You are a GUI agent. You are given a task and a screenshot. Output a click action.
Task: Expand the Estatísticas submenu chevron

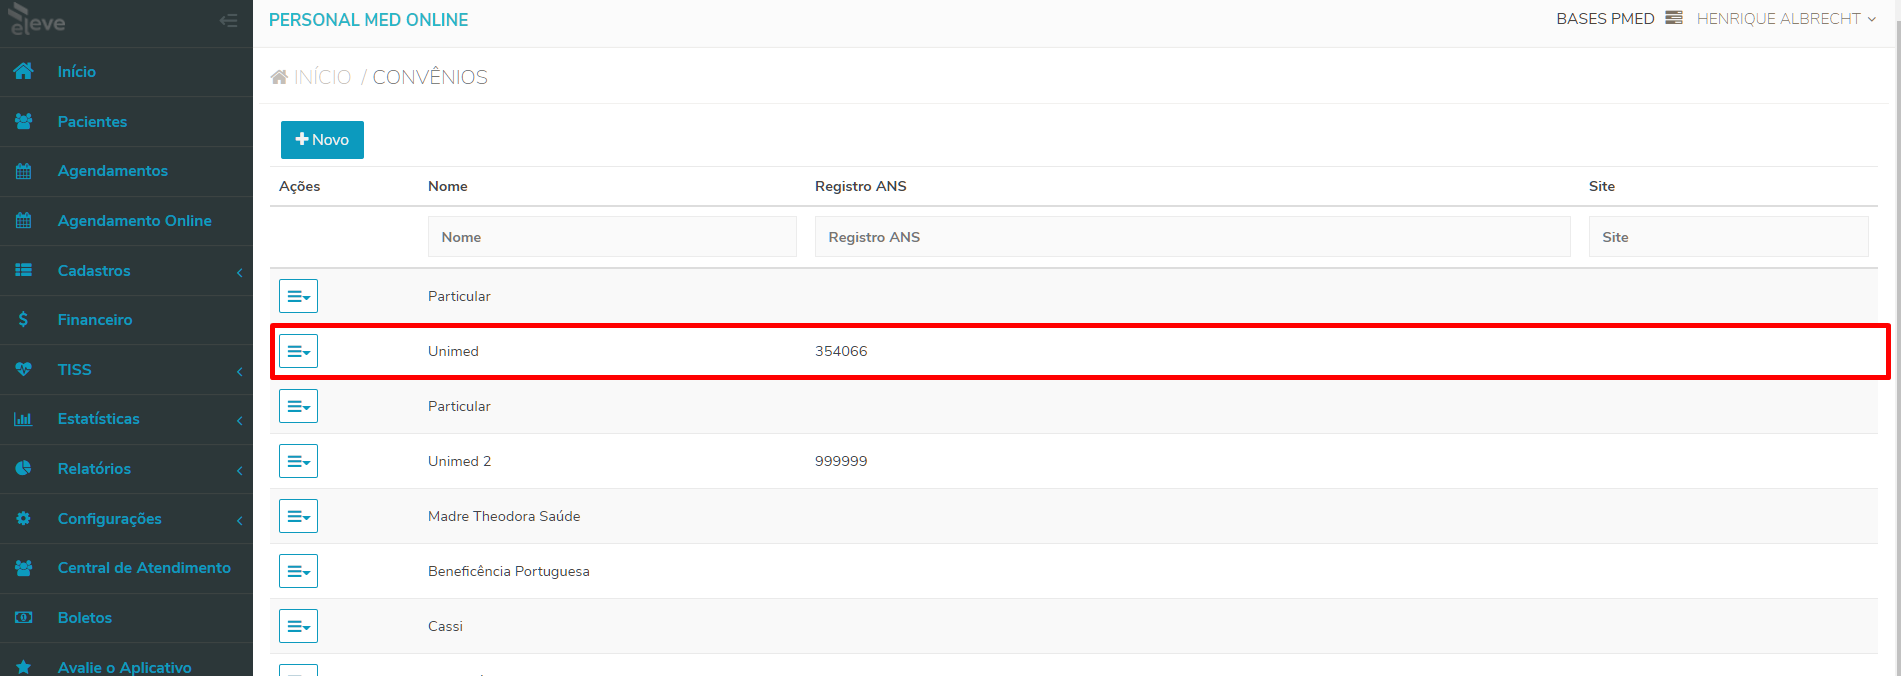tap(240, 420)
